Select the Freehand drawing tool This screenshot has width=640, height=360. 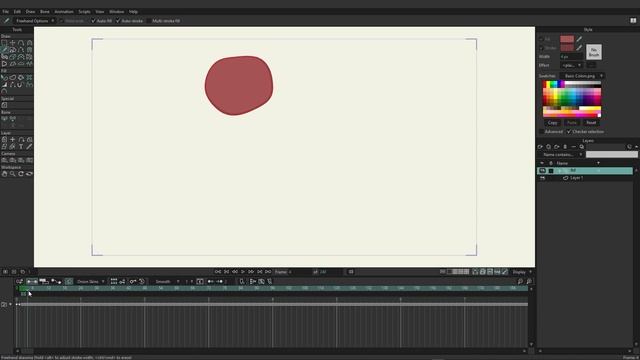pos(4,49)
